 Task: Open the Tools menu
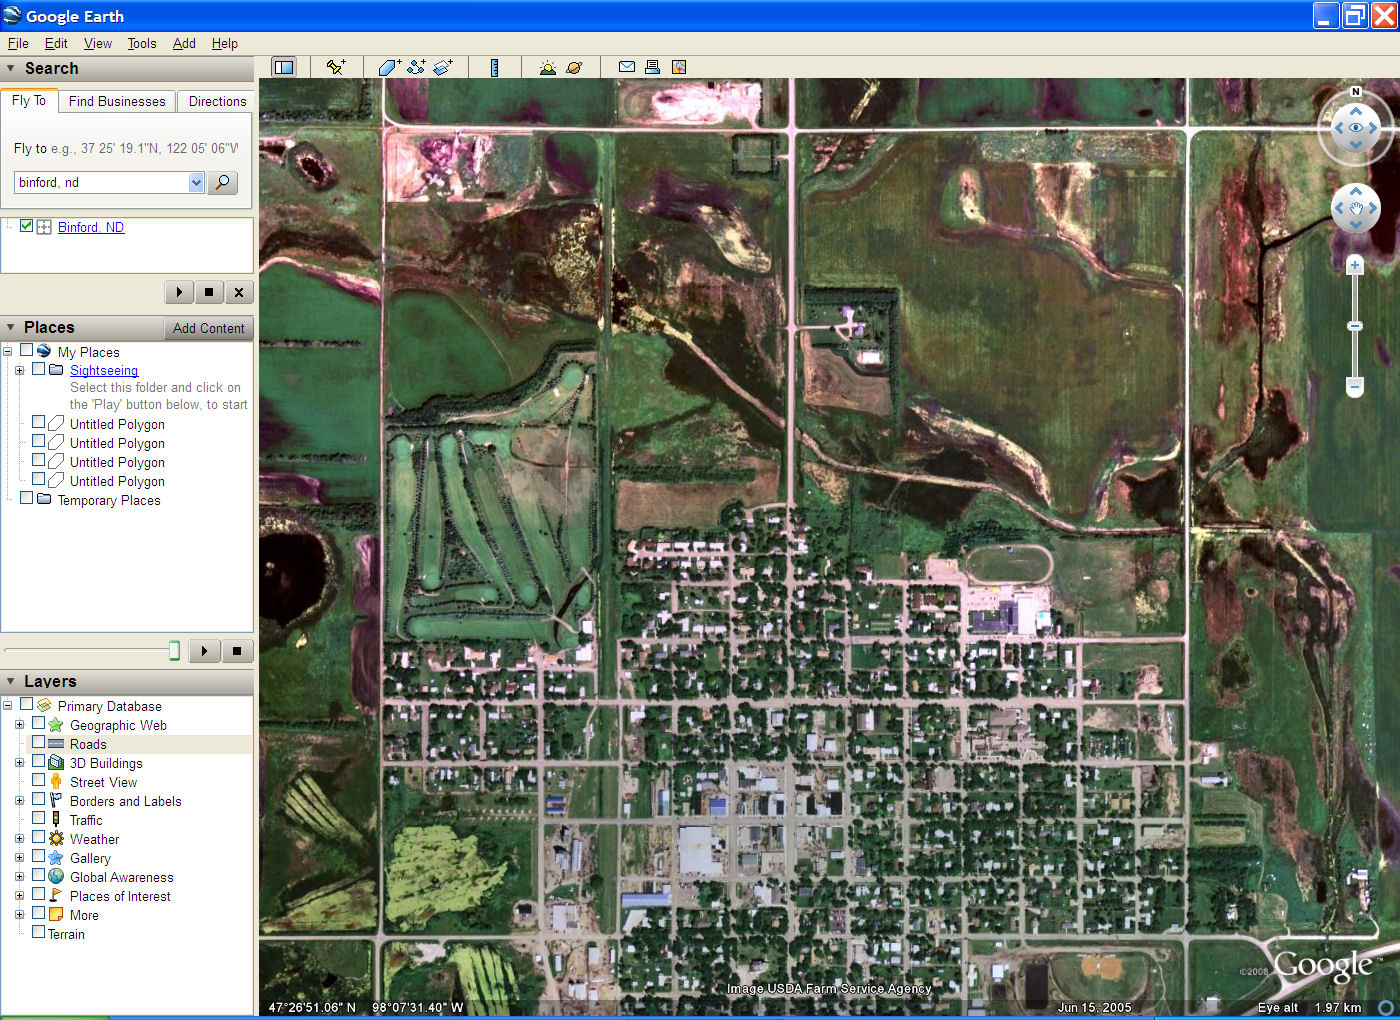[142, 43]
